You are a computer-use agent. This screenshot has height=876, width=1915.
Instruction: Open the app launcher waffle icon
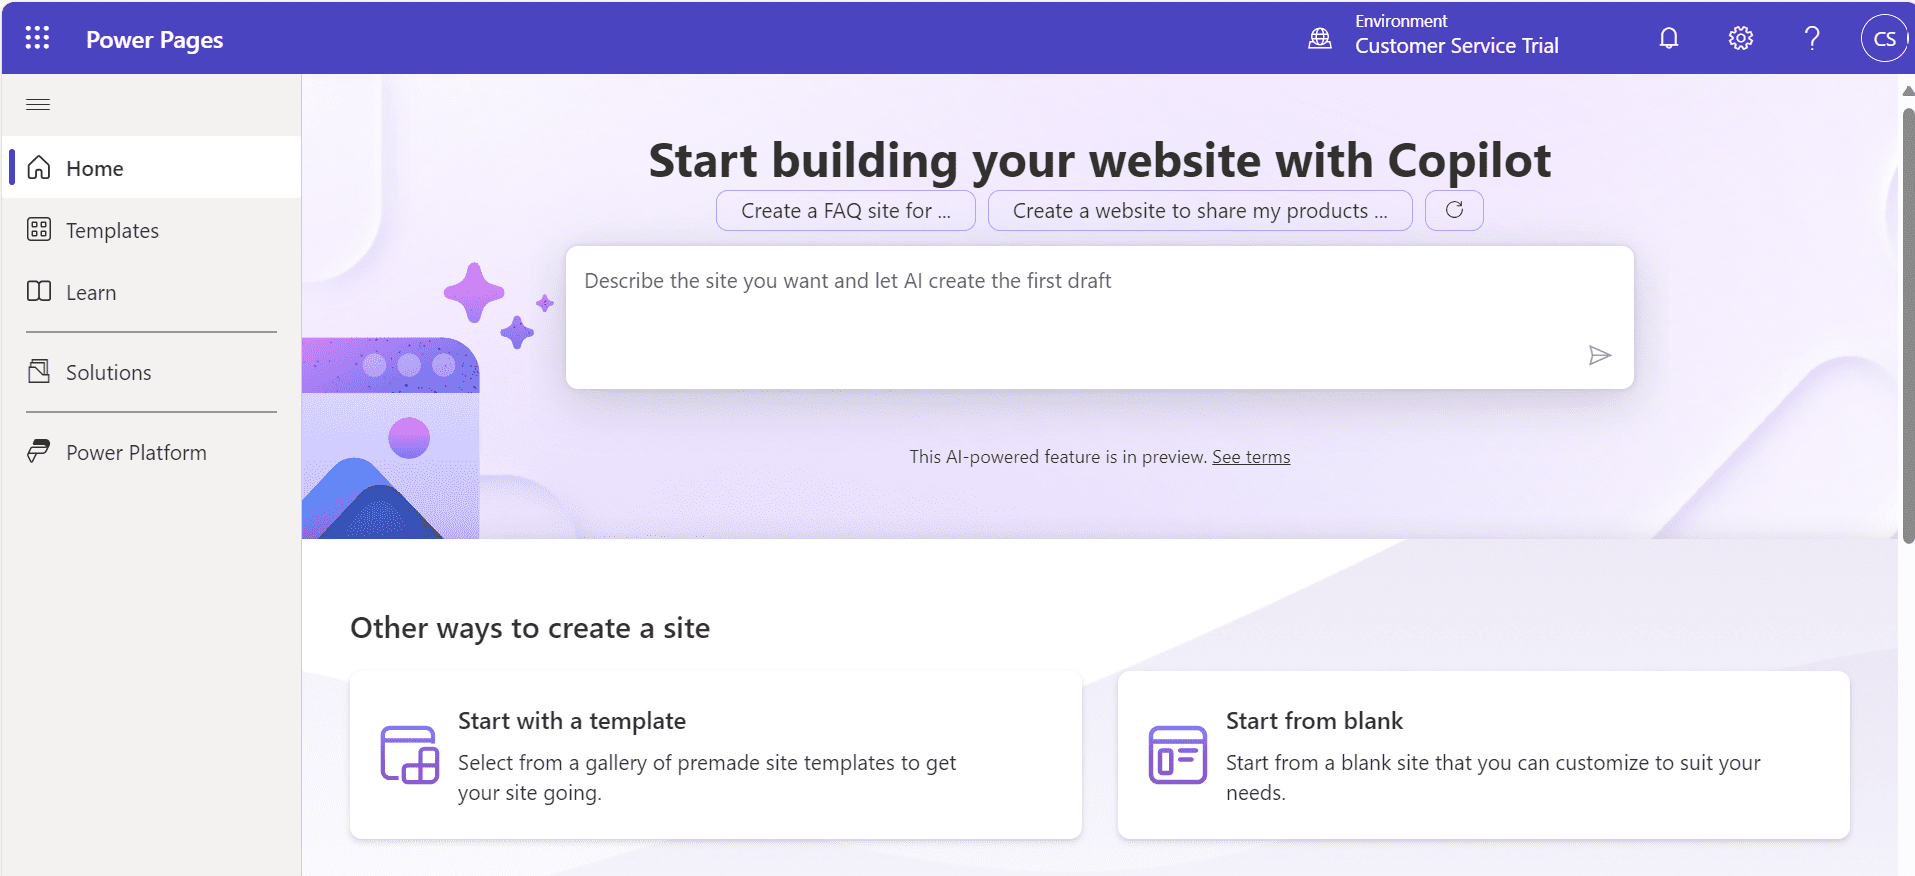coord(37,38)
